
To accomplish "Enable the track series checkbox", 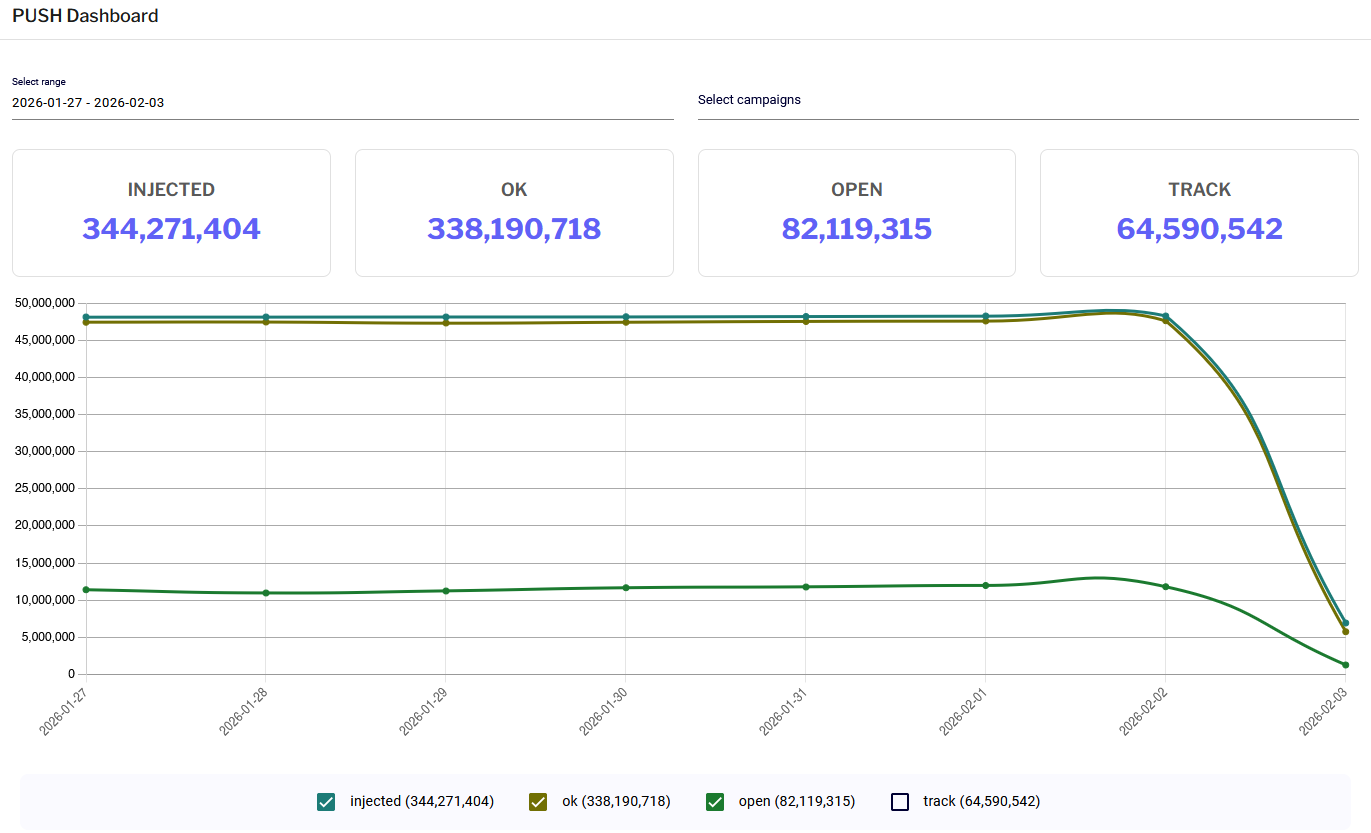I will (x=900, y=802).
